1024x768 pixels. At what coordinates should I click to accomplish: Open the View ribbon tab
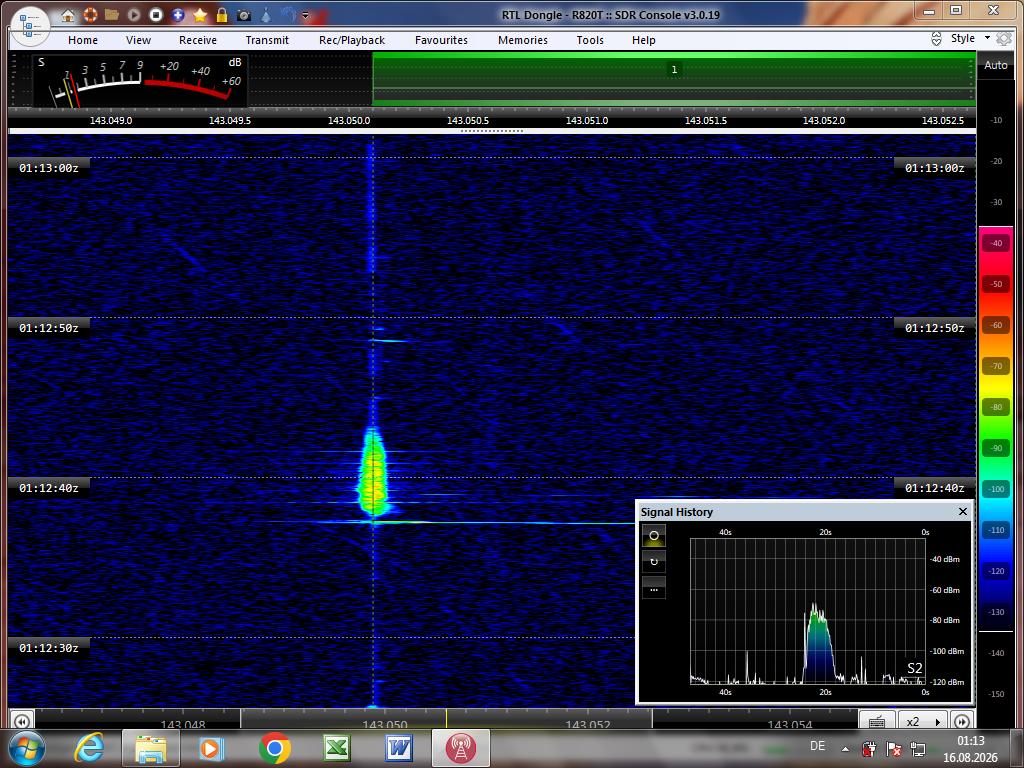(138, 40)
